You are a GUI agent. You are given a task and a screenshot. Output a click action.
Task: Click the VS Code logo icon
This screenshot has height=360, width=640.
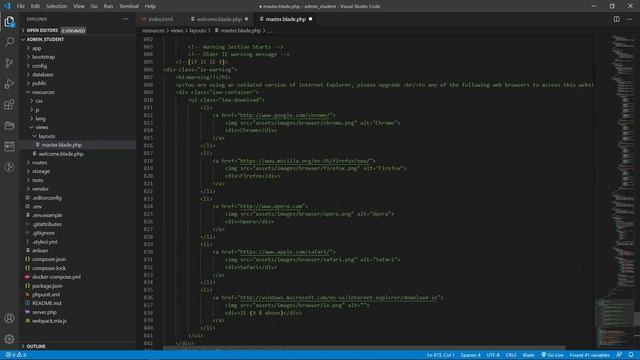pyautogui.click(x=7, y=6)
